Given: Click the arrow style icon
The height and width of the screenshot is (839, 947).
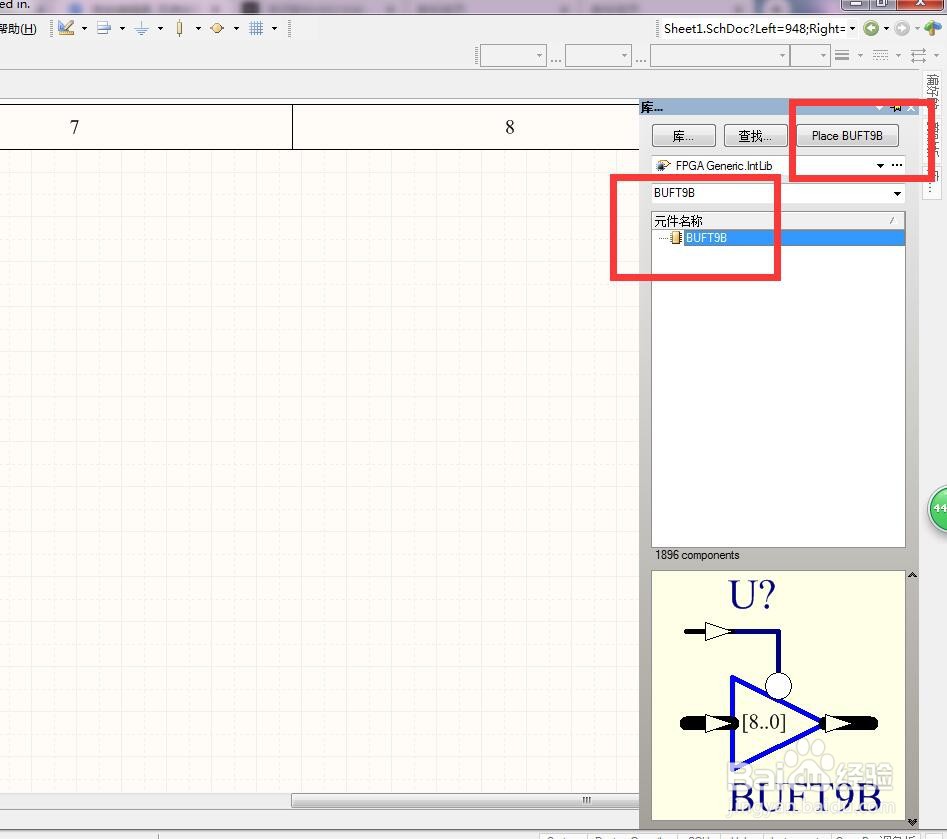Looking at the screenshot, I should pos(918,56).
